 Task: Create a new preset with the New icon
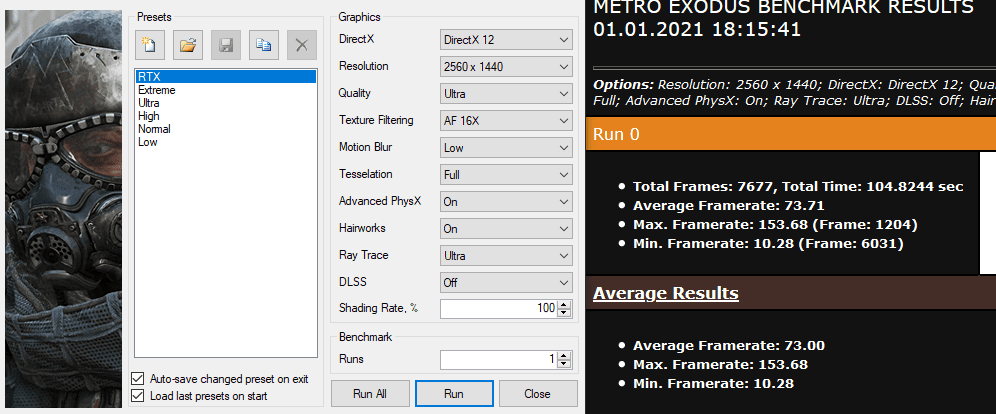(149, 45)
